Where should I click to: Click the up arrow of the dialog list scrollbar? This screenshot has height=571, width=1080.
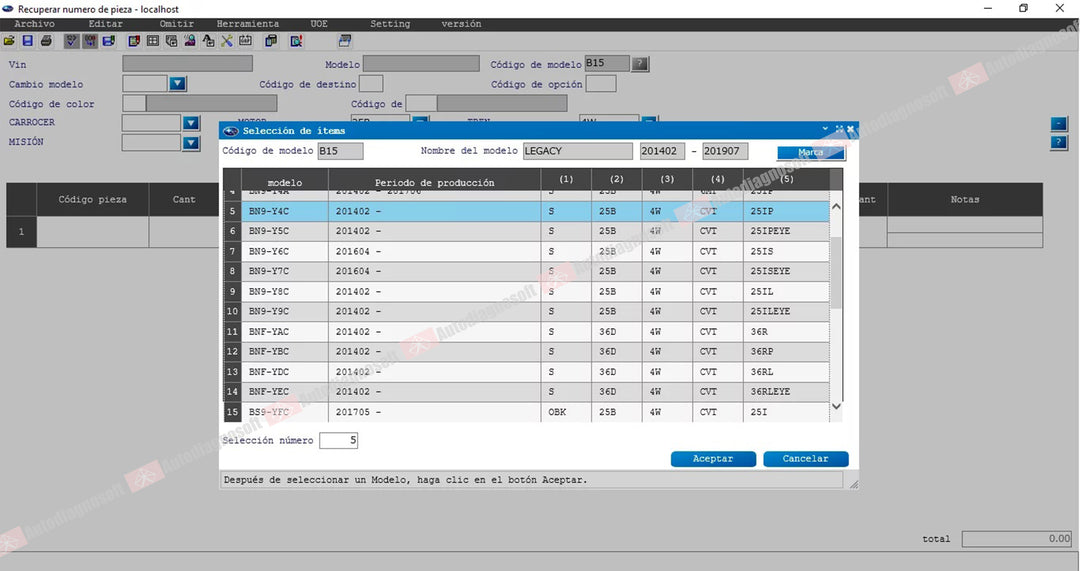pyautogui.click(x=836, y=207)
